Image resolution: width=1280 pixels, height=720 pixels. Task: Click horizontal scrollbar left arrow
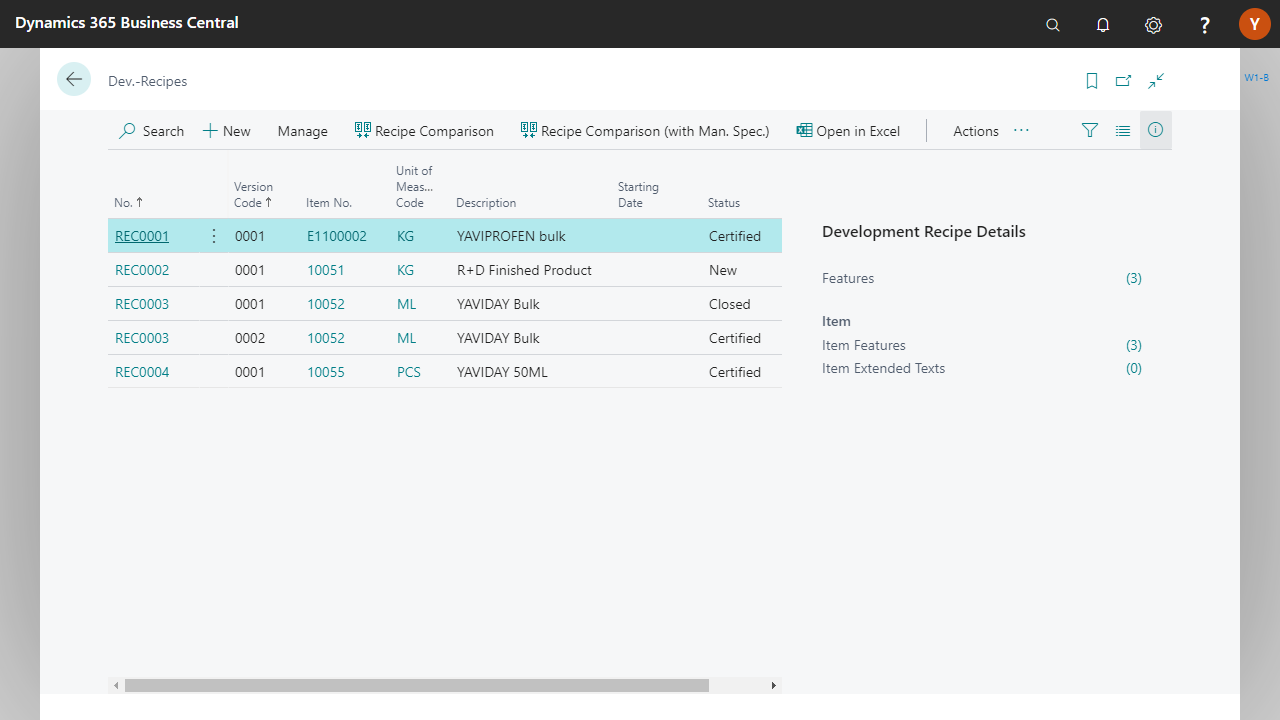click(x=116, y=686)
